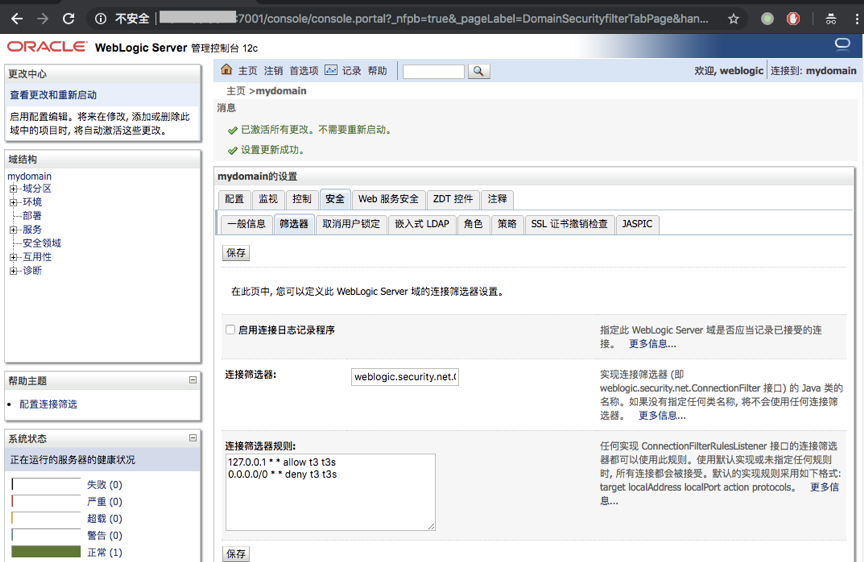864x562 pixels.
Task: Expand the 环境 tree node
Action: coord(13,202)
